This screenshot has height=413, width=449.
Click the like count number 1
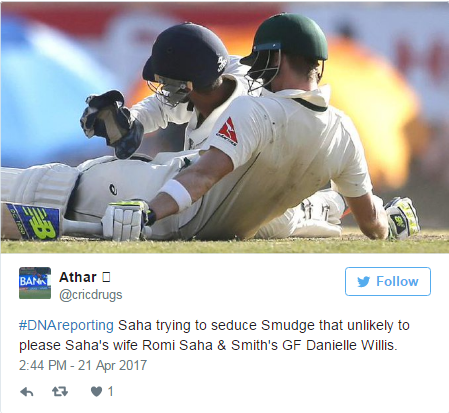111,391
